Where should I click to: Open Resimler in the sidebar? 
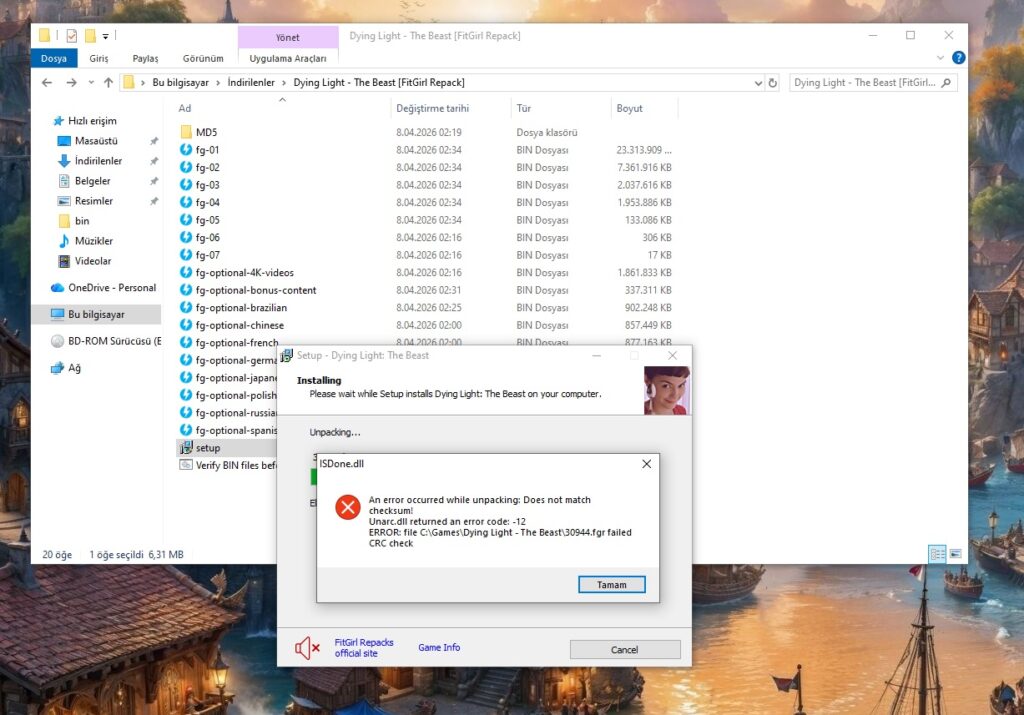coord(86,200)
